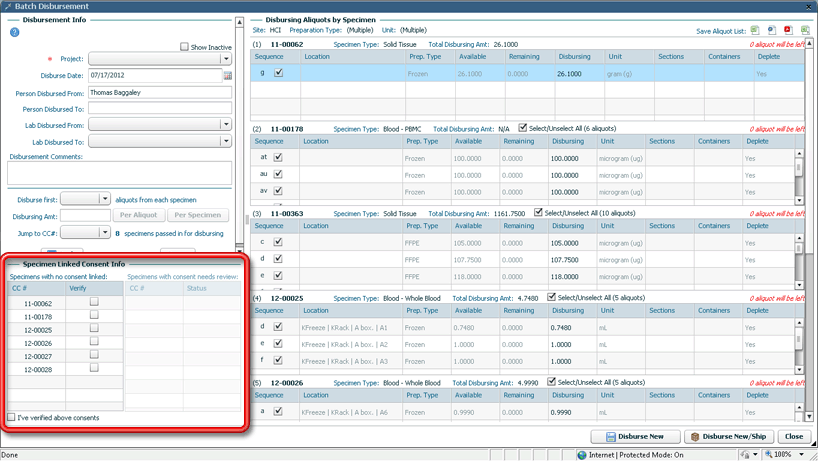The width and height of the screenshot is (818, 461).
Task: Click the Close button
Action: coord(794,436)
